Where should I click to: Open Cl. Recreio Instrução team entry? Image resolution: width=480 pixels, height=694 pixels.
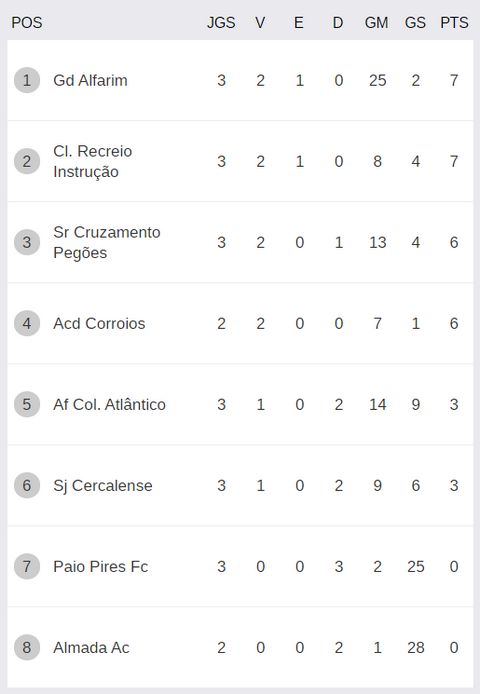93,161
